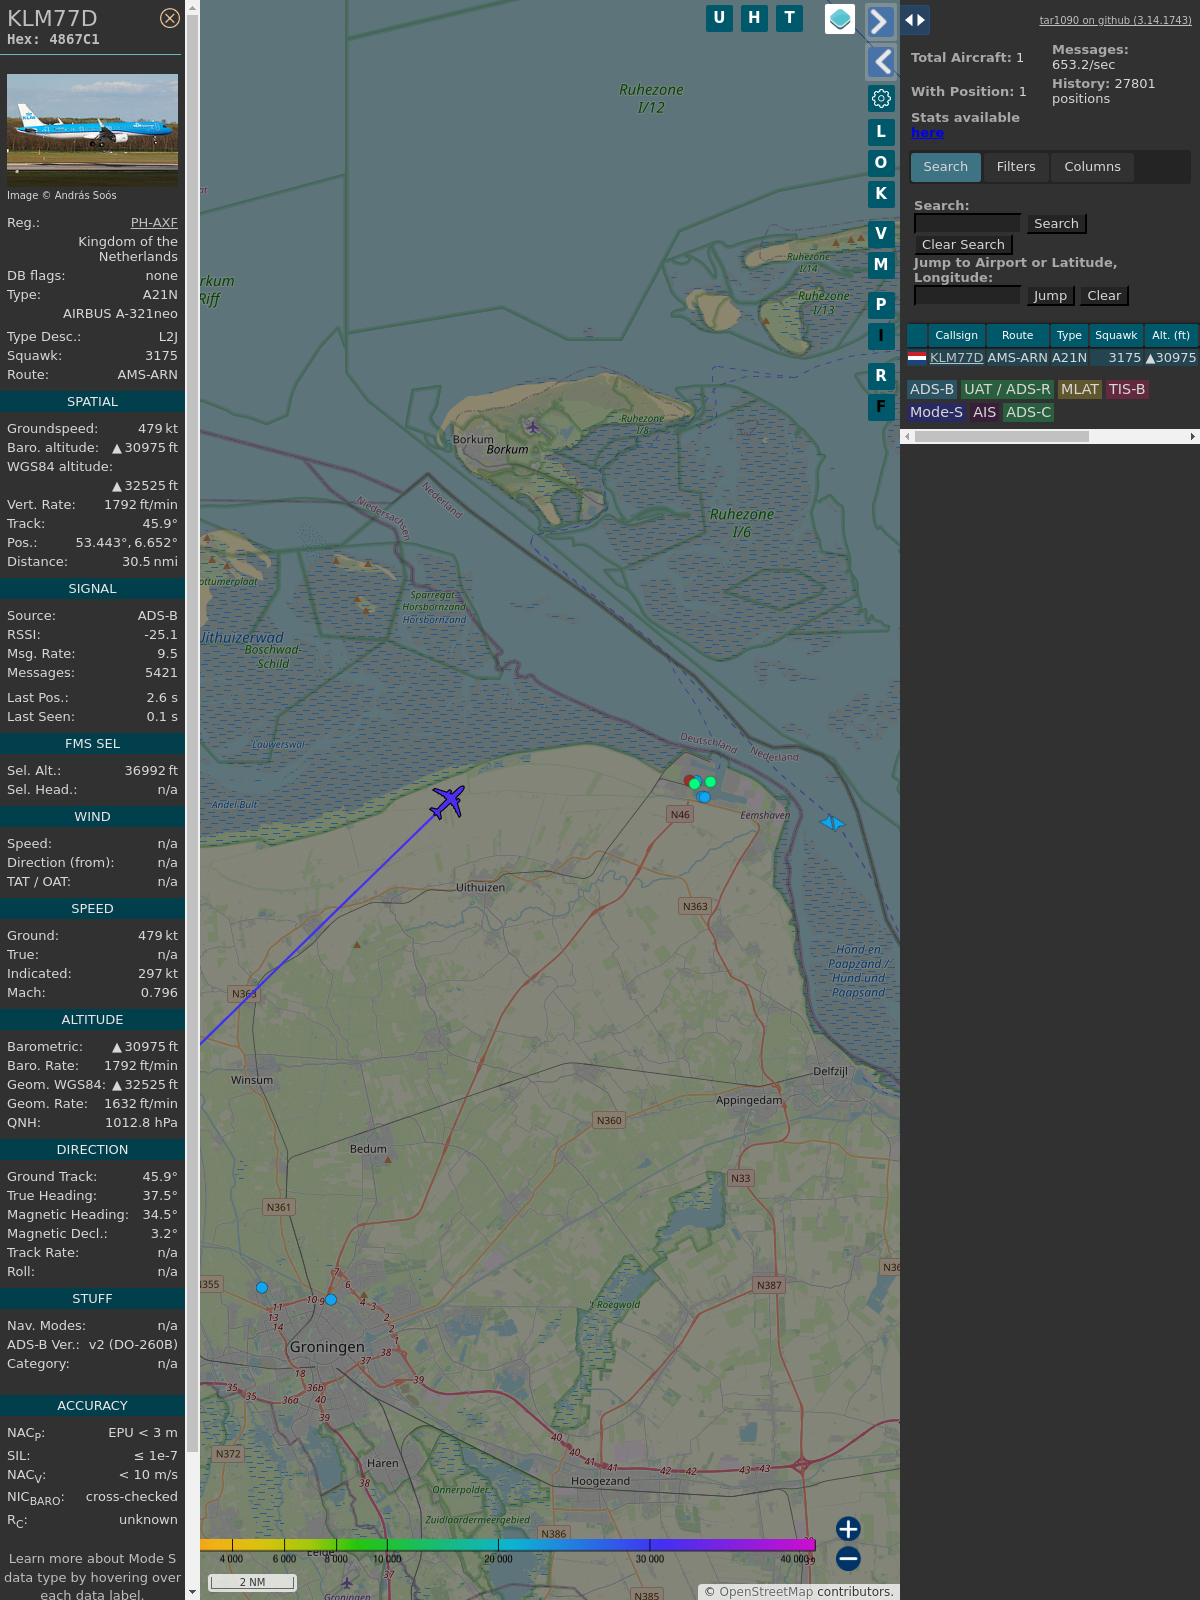Image resolution: width=1200 pixels, height=1600 pixels.
Task: Toggle the H map button
Action: (754, 18)
